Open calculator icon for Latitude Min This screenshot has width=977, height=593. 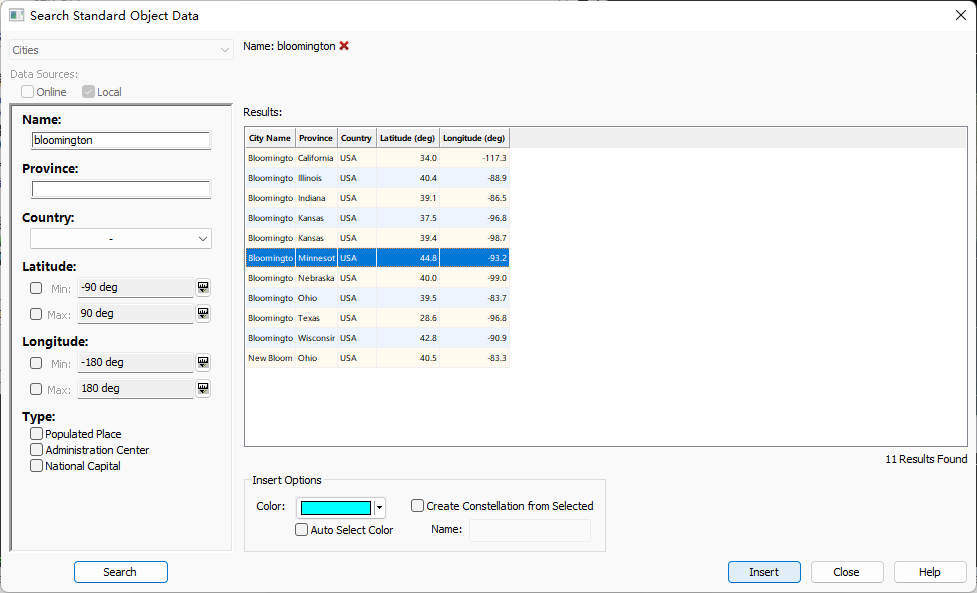click(x=203, y=288)
